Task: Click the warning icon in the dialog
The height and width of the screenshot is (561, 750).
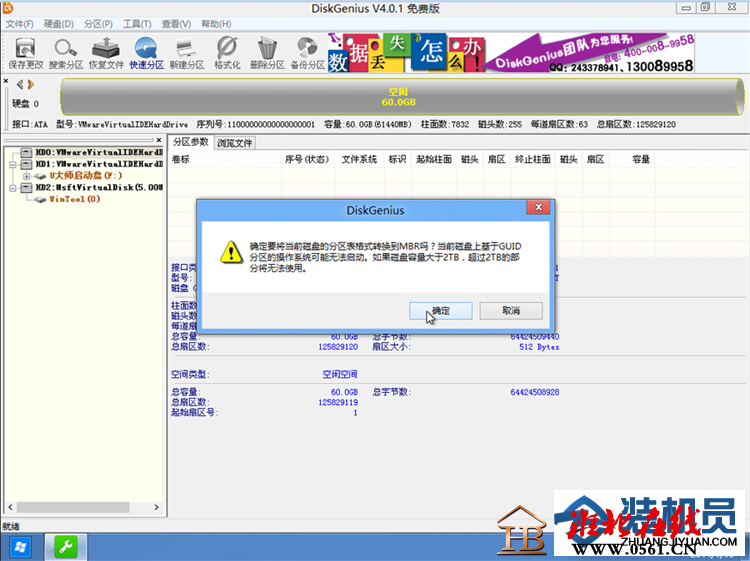Action: pos(232,252)
